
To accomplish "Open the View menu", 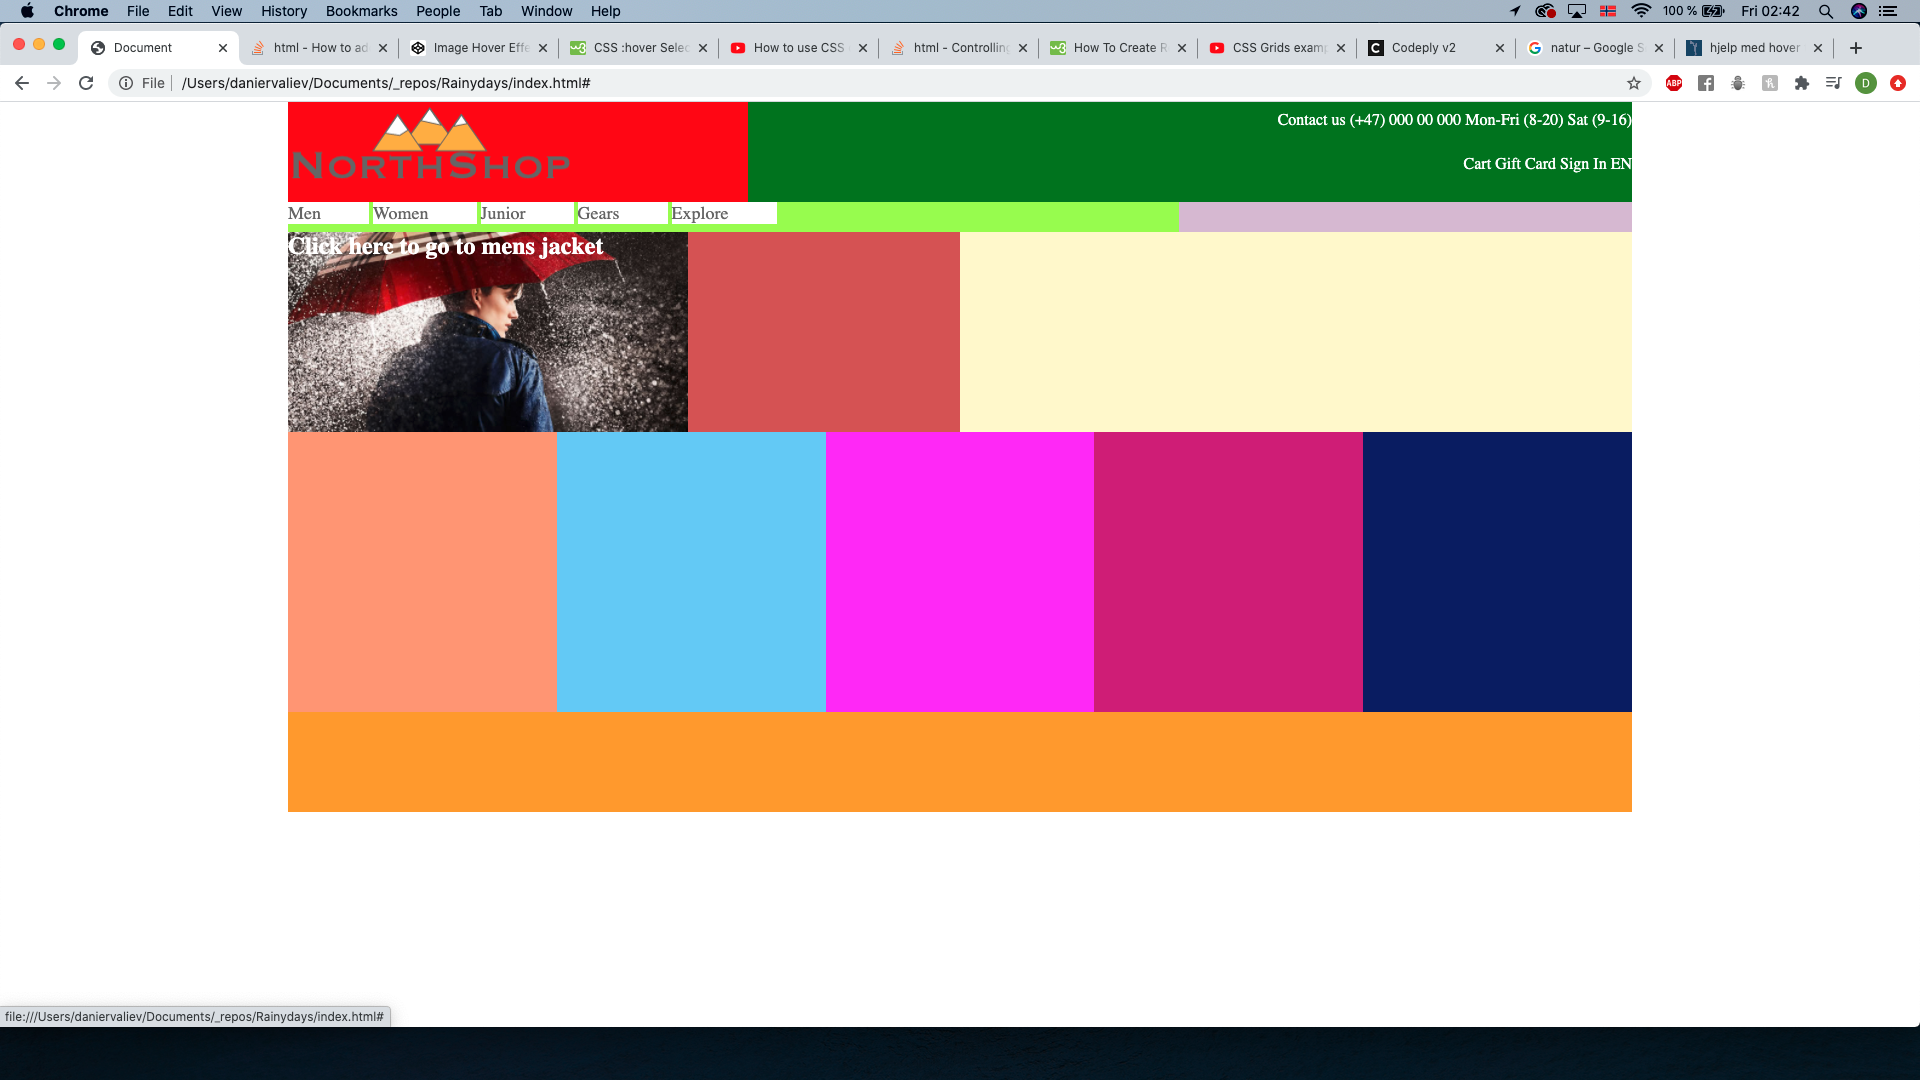I will point(226,11).
